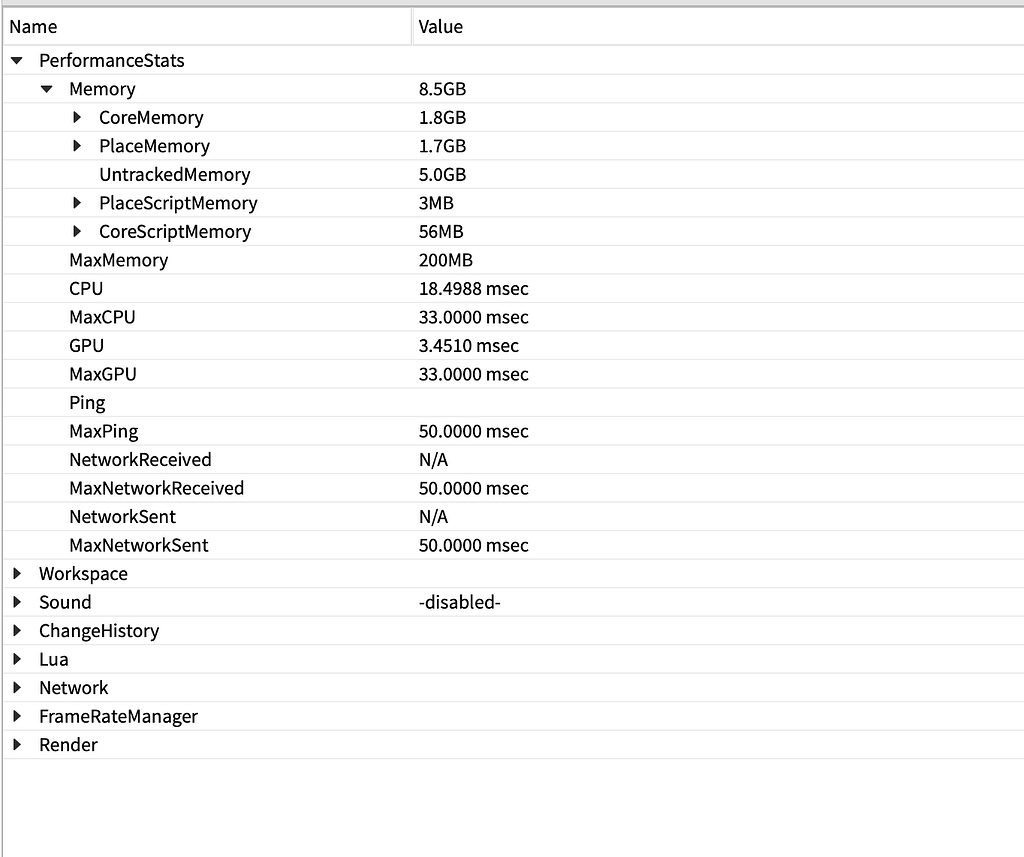Expand the PlaceScriptMemory node
1024x857 pixels.
point(77,203)
